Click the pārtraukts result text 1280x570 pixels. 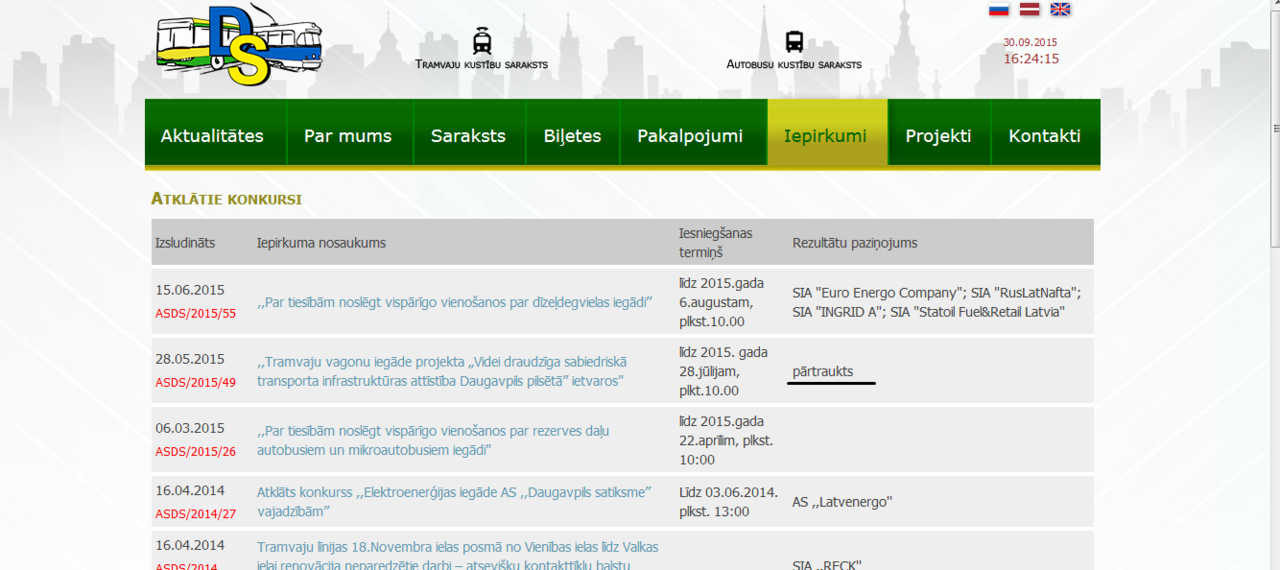pyautogui.click(x=823, y=371)
